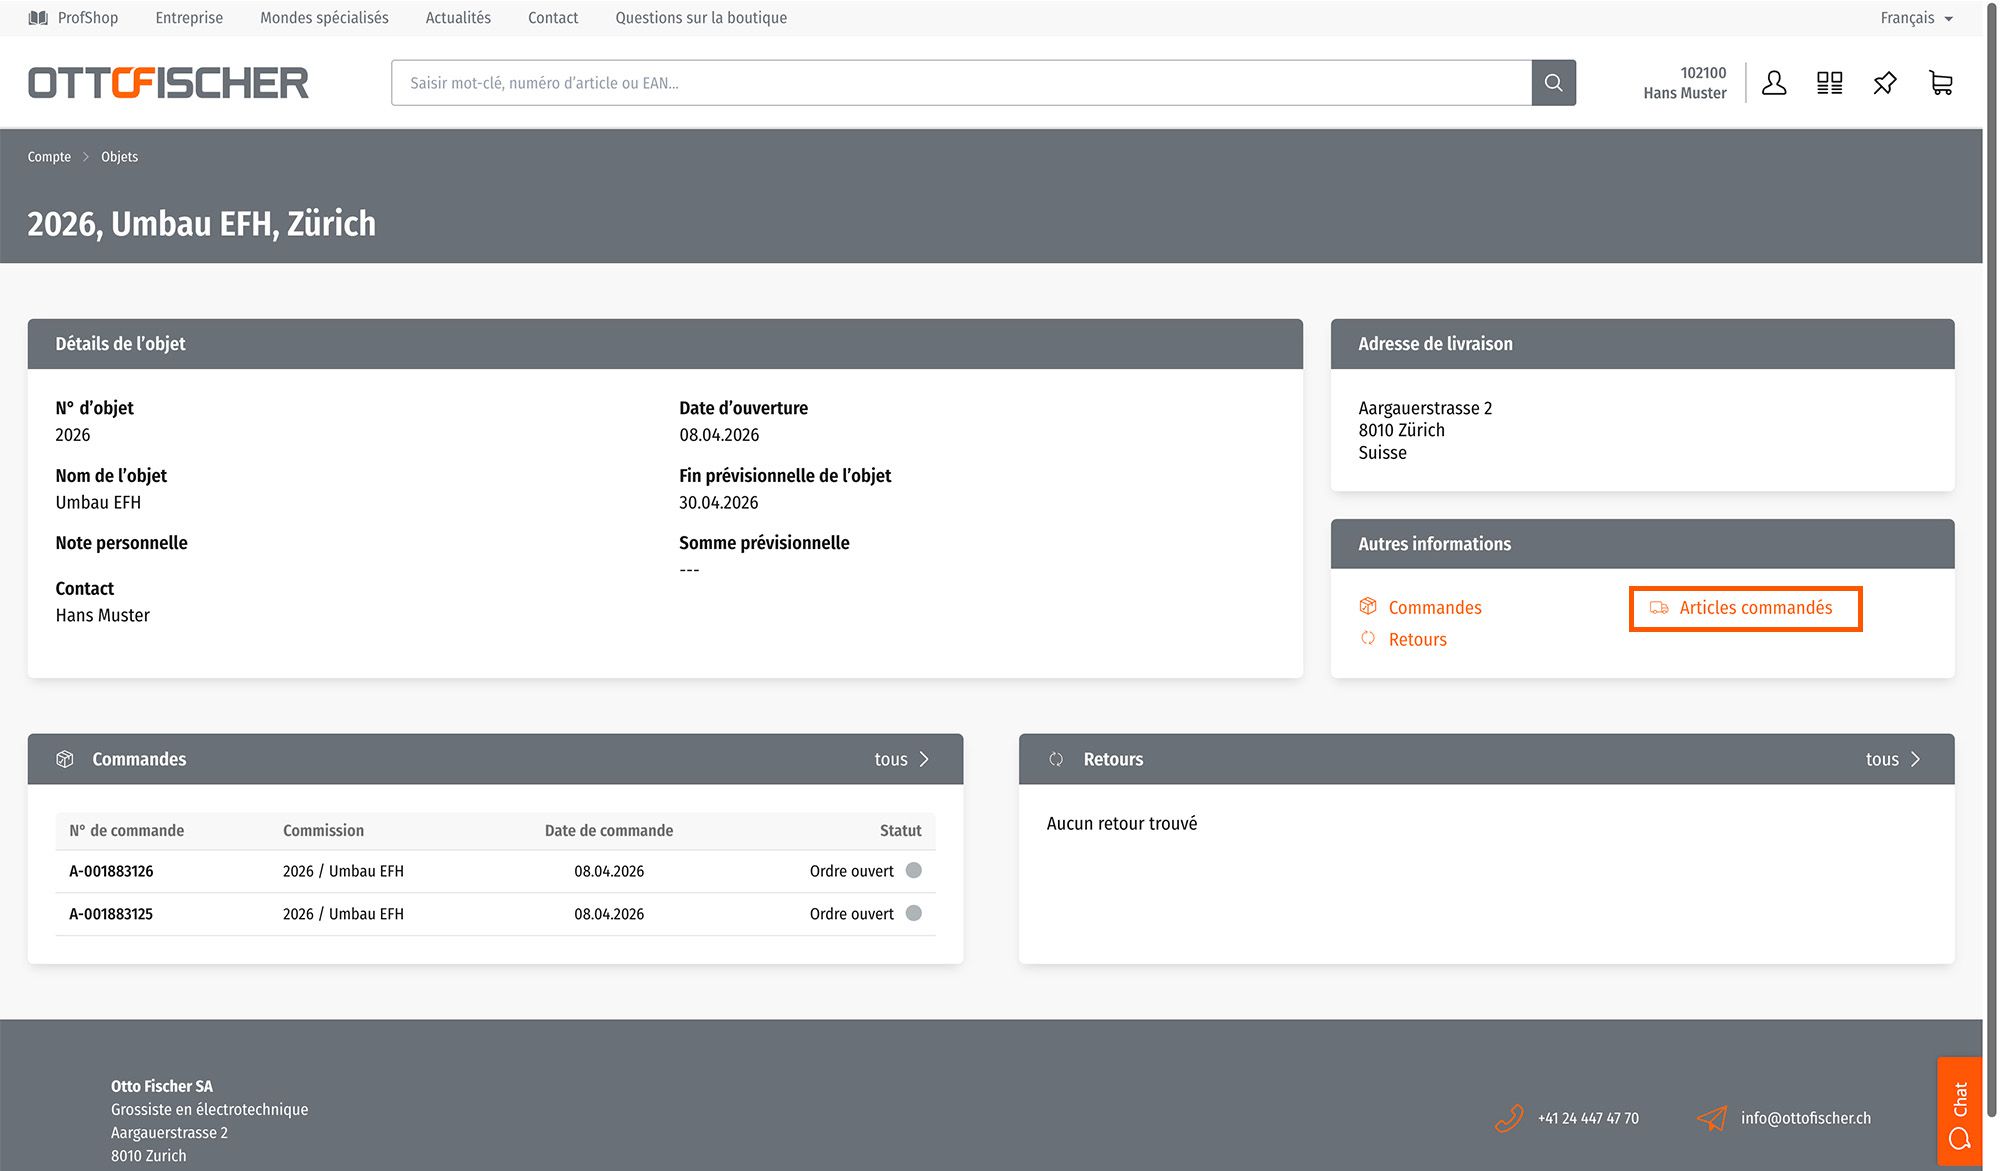Open the shopping cart icon

(x=1940, y=83)
